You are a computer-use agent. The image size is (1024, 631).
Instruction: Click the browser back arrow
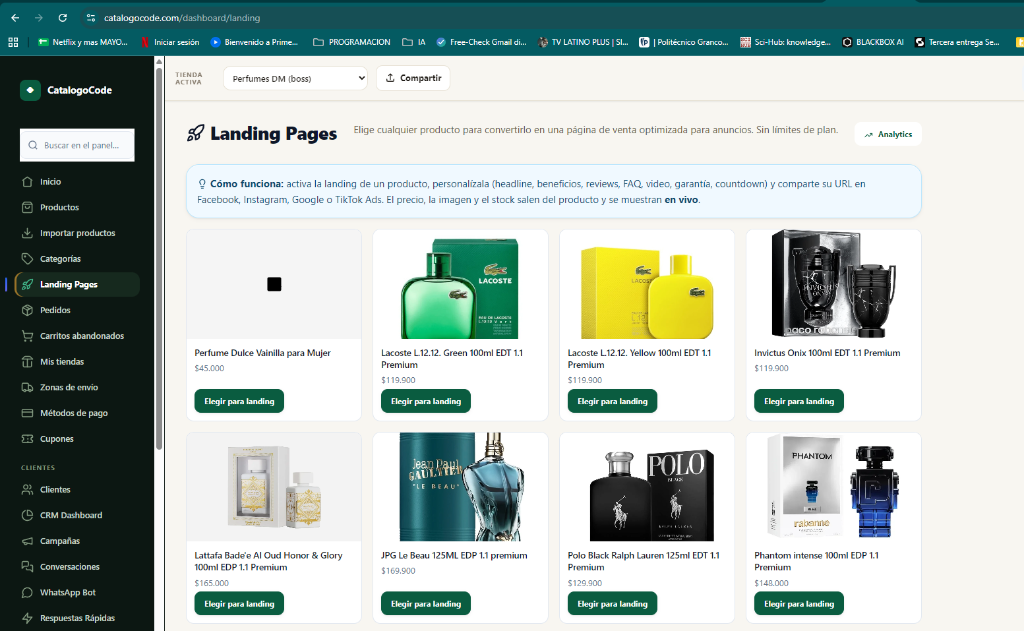[15, 18]
